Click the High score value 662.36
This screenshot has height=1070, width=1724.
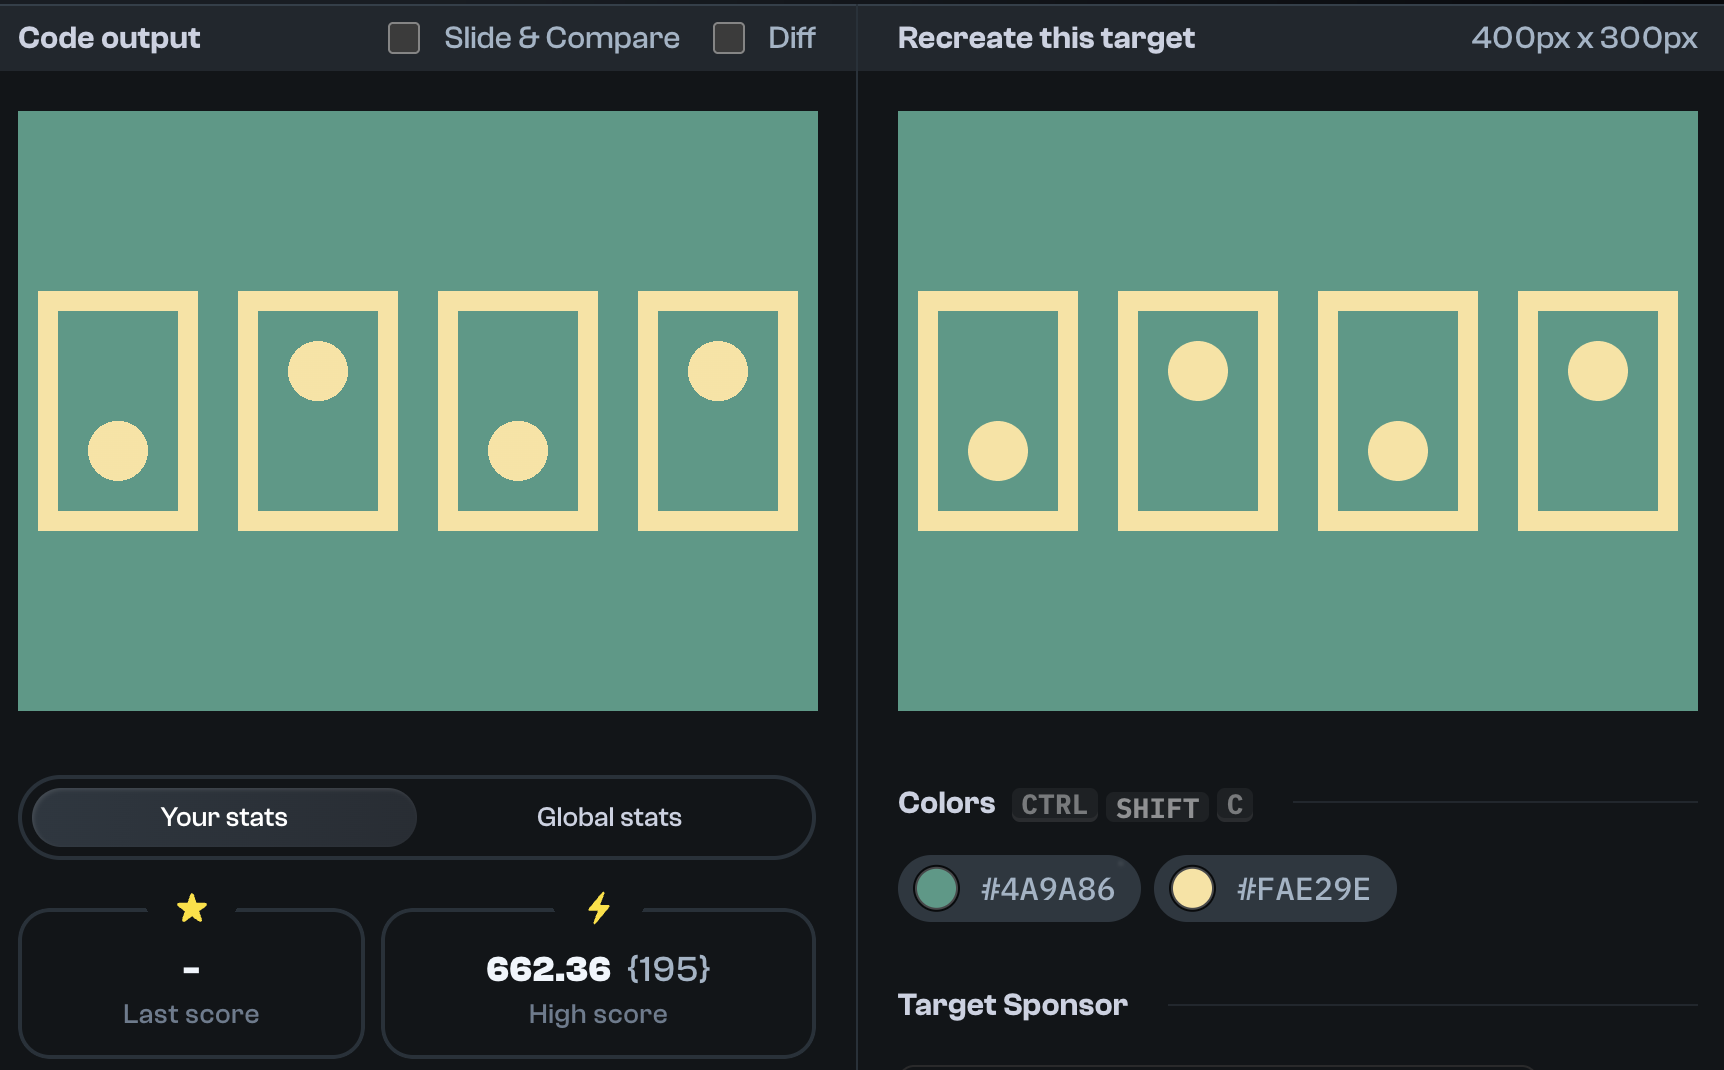point(548,968)
